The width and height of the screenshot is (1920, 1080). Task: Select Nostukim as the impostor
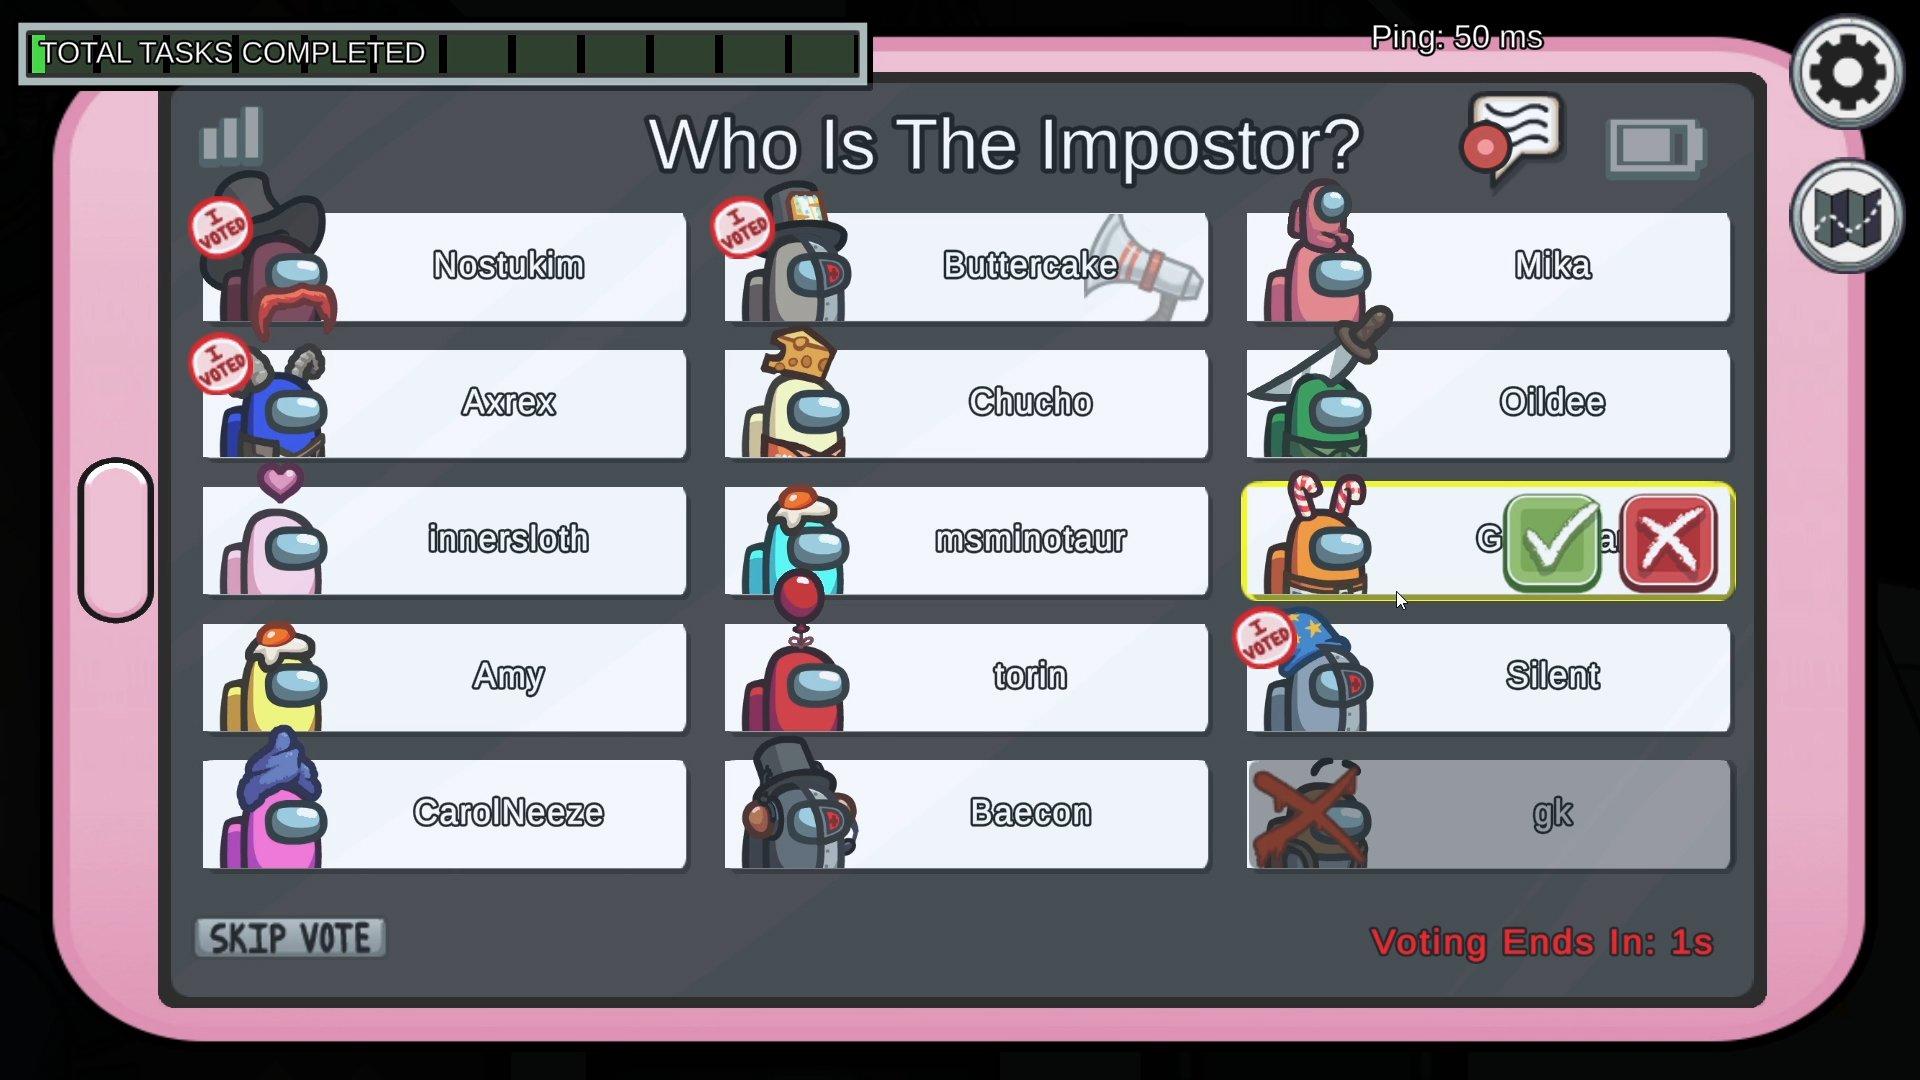point(506,264)
